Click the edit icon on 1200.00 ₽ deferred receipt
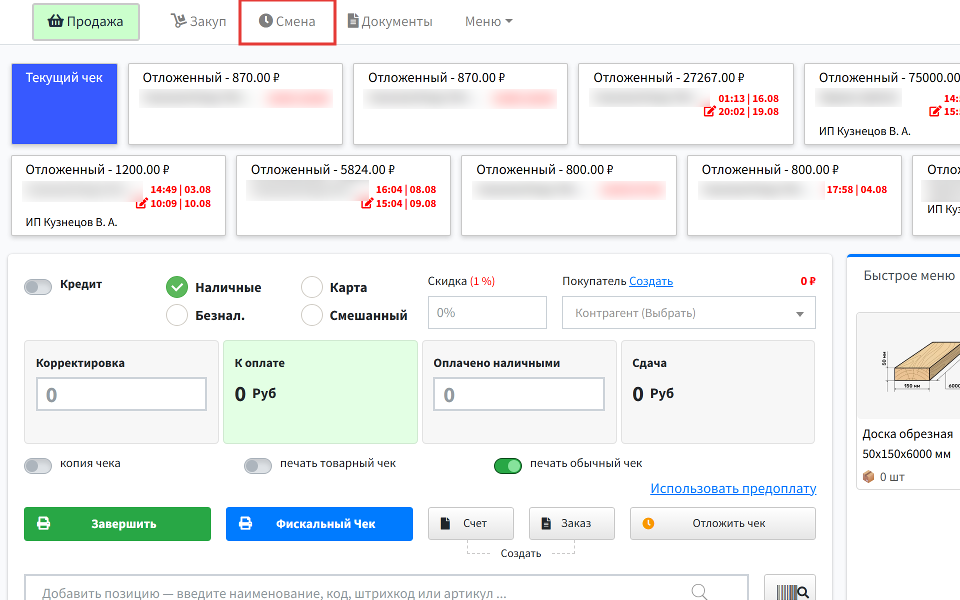 [x=141, y=203]
